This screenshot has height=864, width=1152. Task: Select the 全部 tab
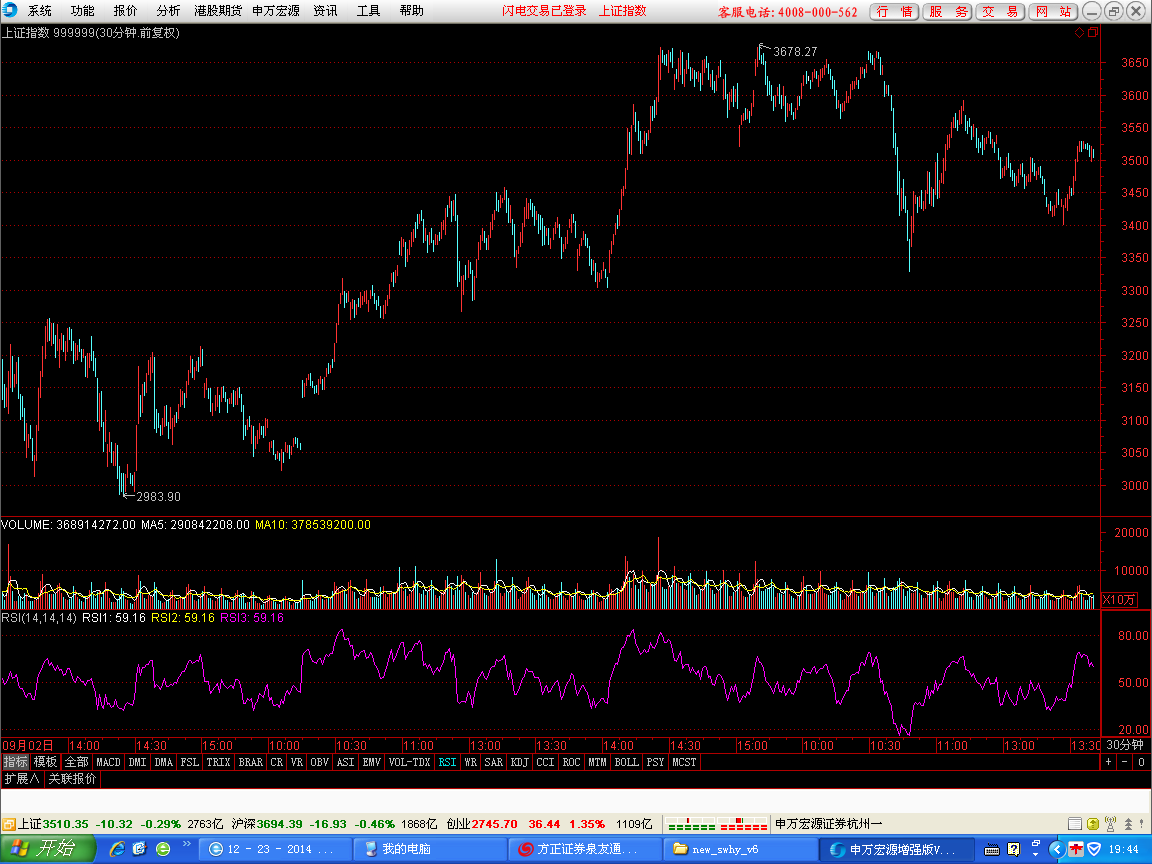[x=76, y=763]
